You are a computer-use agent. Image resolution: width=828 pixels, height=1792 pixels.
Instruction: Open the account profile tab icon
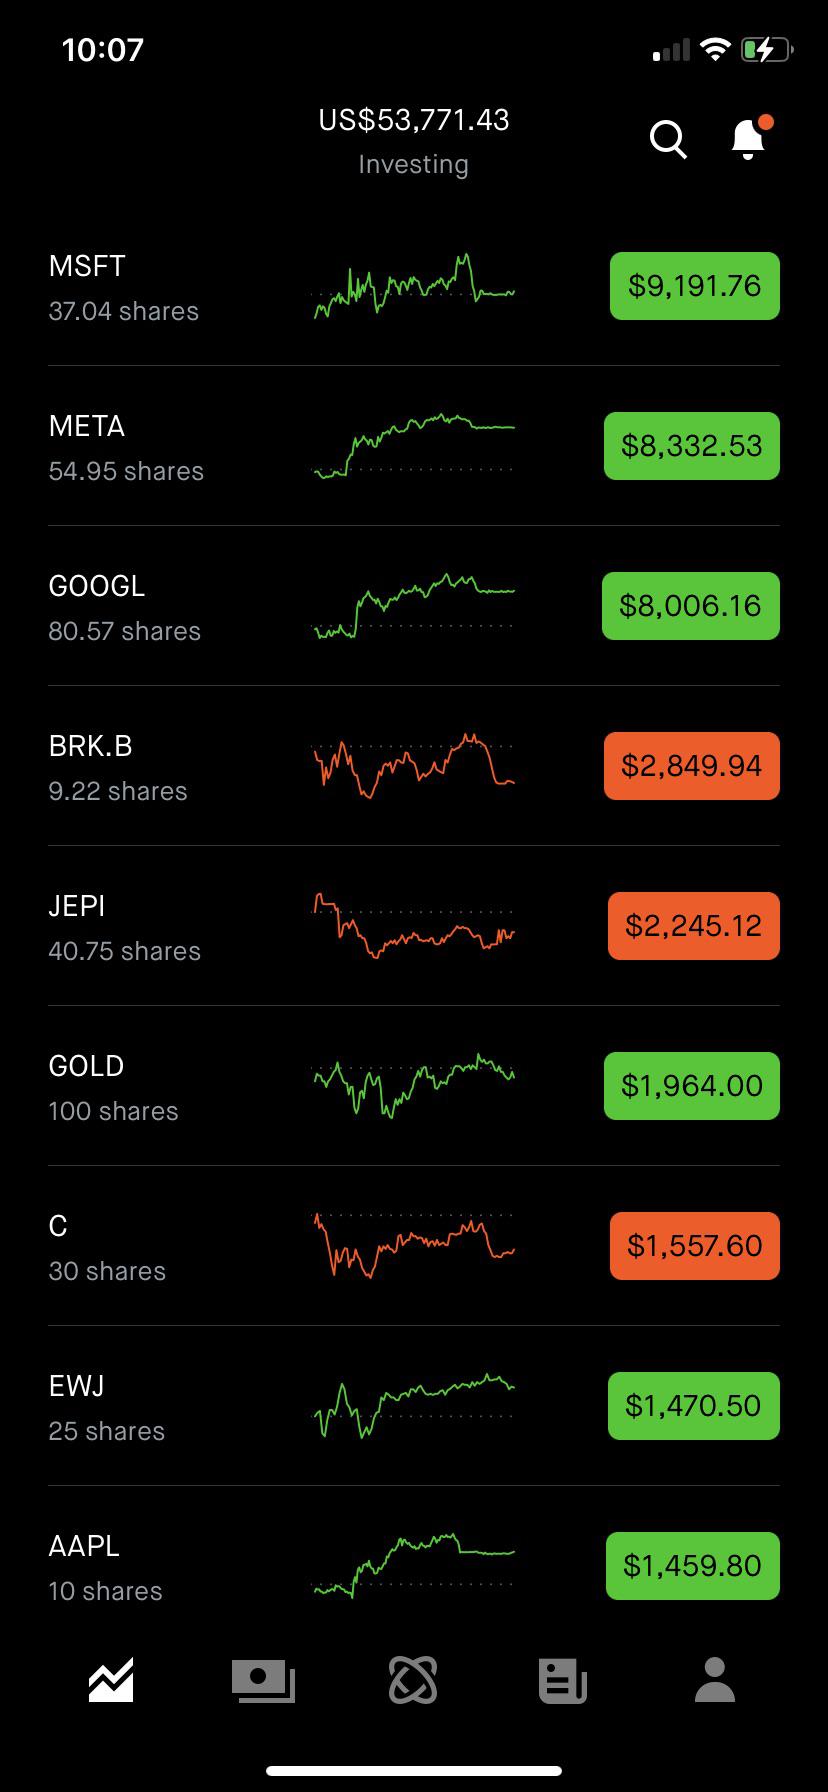click(x=715, y=1680)
